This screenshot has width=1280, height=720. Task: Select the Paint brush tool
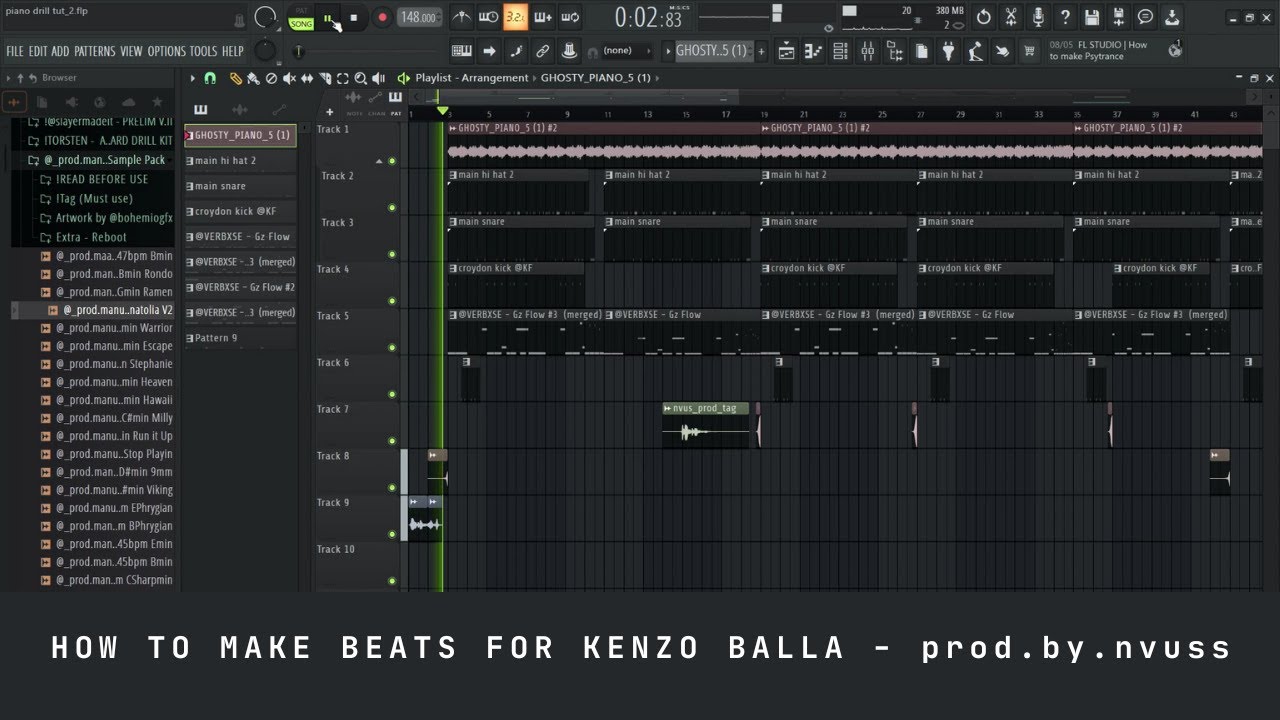[253, 78]
